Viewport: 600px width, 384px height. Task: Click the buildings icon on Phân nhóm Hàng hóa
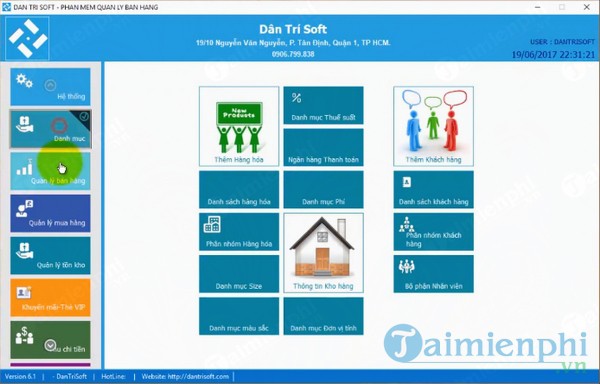[x=212, y=224]
